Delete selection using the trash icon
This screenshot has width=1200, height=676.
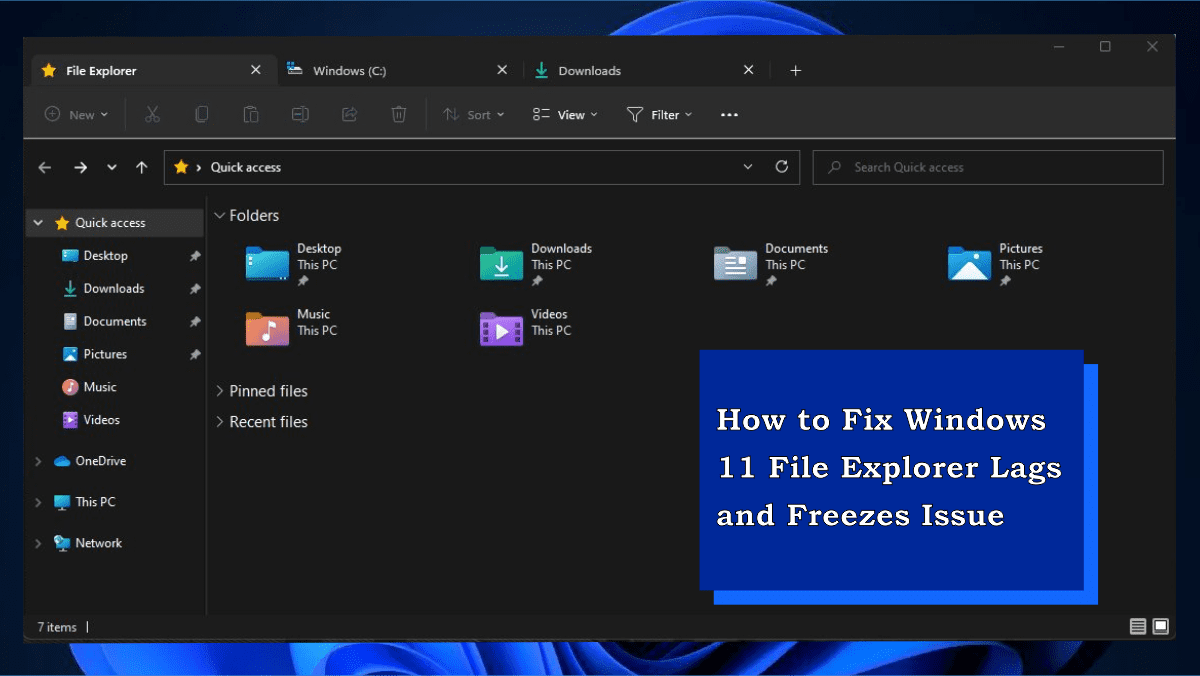(398, 114)
